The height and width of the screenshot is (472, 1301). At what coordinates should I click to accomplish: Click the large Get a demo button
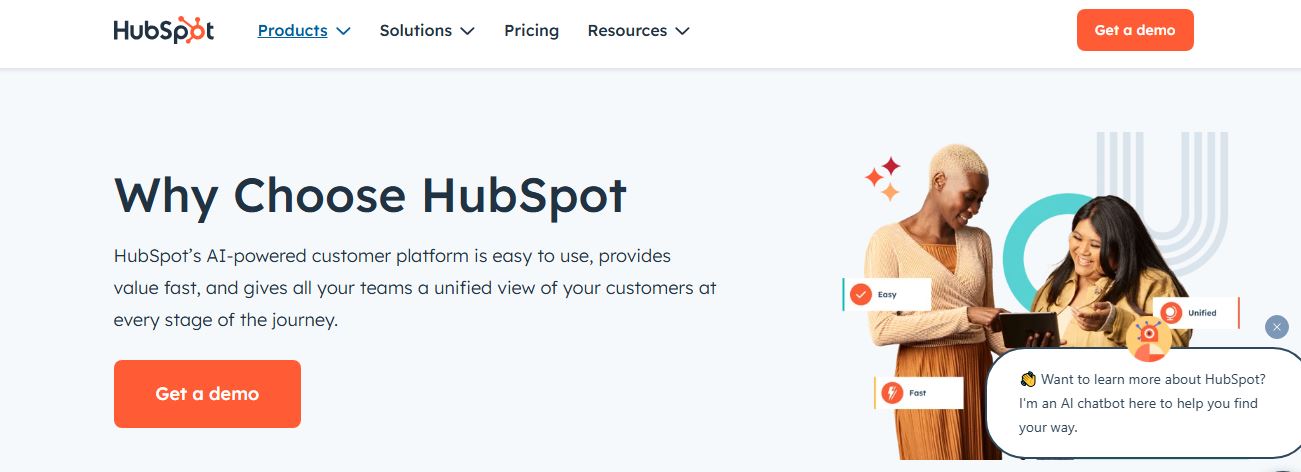click(x=207, y=394)
